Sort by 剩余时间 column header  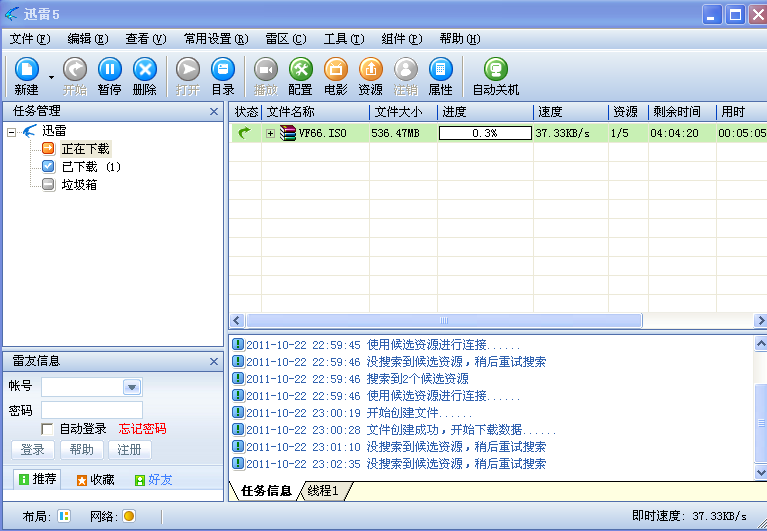682,112
